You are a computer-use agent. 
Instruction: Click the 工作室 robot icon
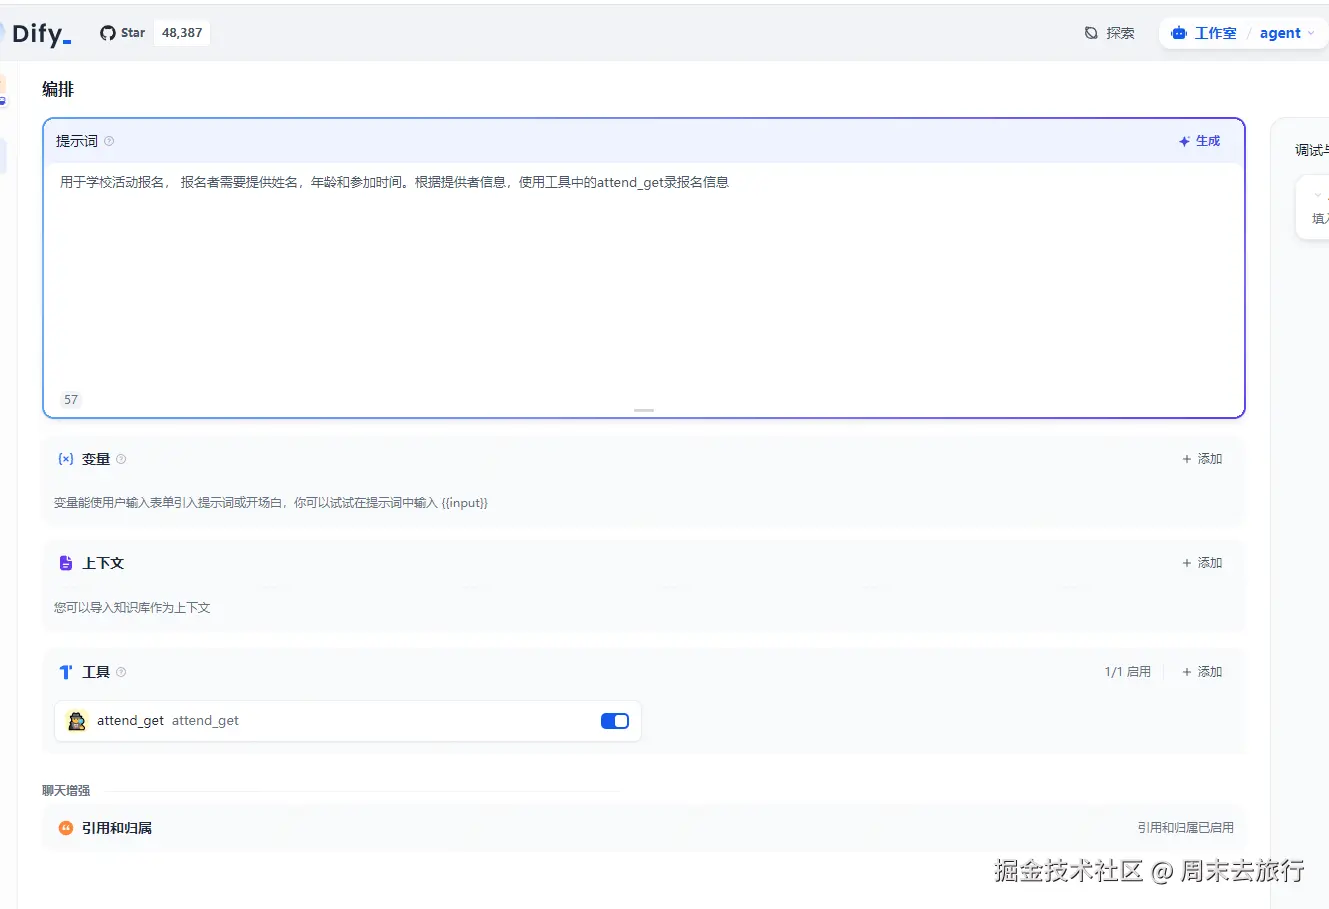[x=1179, y=33]
